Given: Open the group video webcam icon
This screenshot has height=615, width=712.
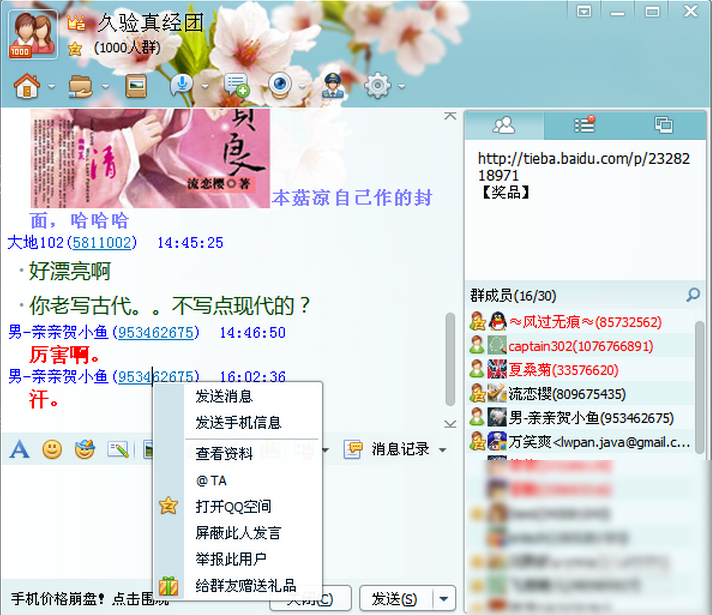Looking at the screenshot, I should coord(280,85).
